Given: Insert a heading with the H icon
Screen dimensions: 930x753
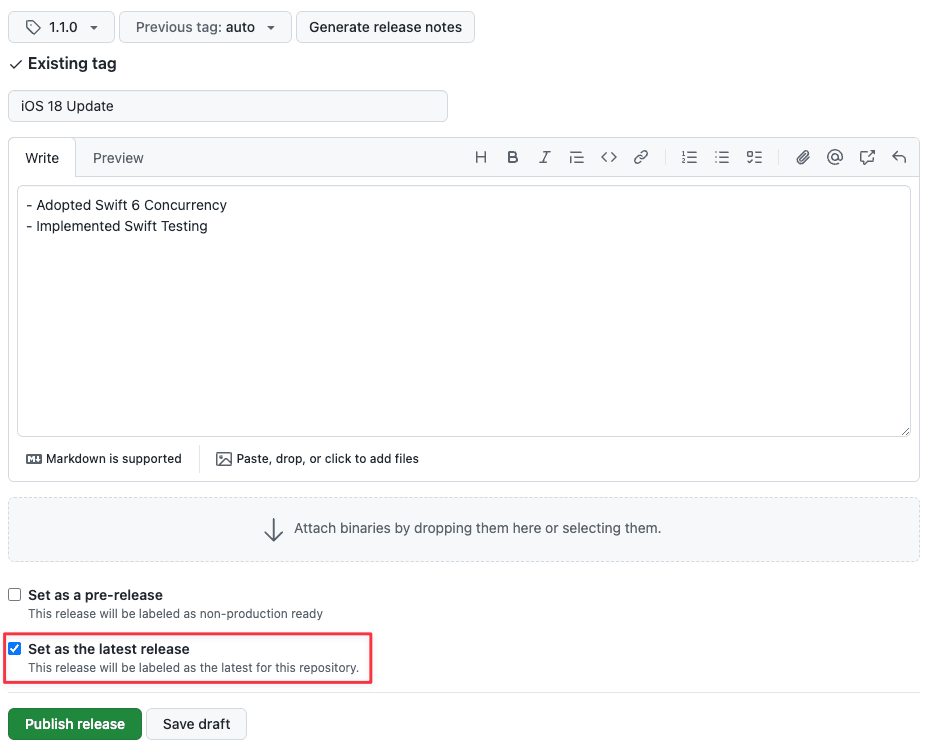Looking at the screenshot, I should click(480, 157).
